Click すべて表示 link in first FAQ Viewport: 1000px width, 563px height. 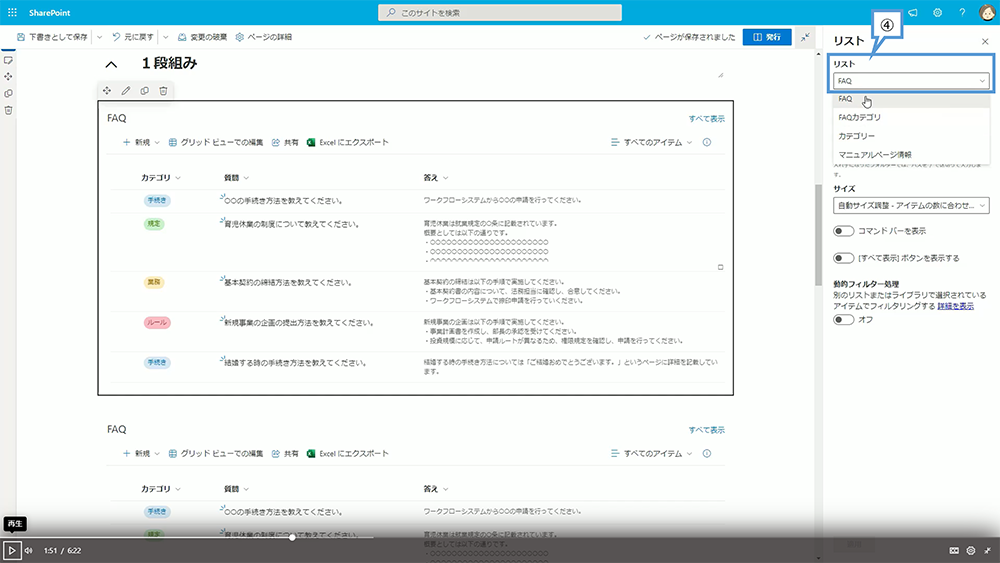tap(707, 119)
